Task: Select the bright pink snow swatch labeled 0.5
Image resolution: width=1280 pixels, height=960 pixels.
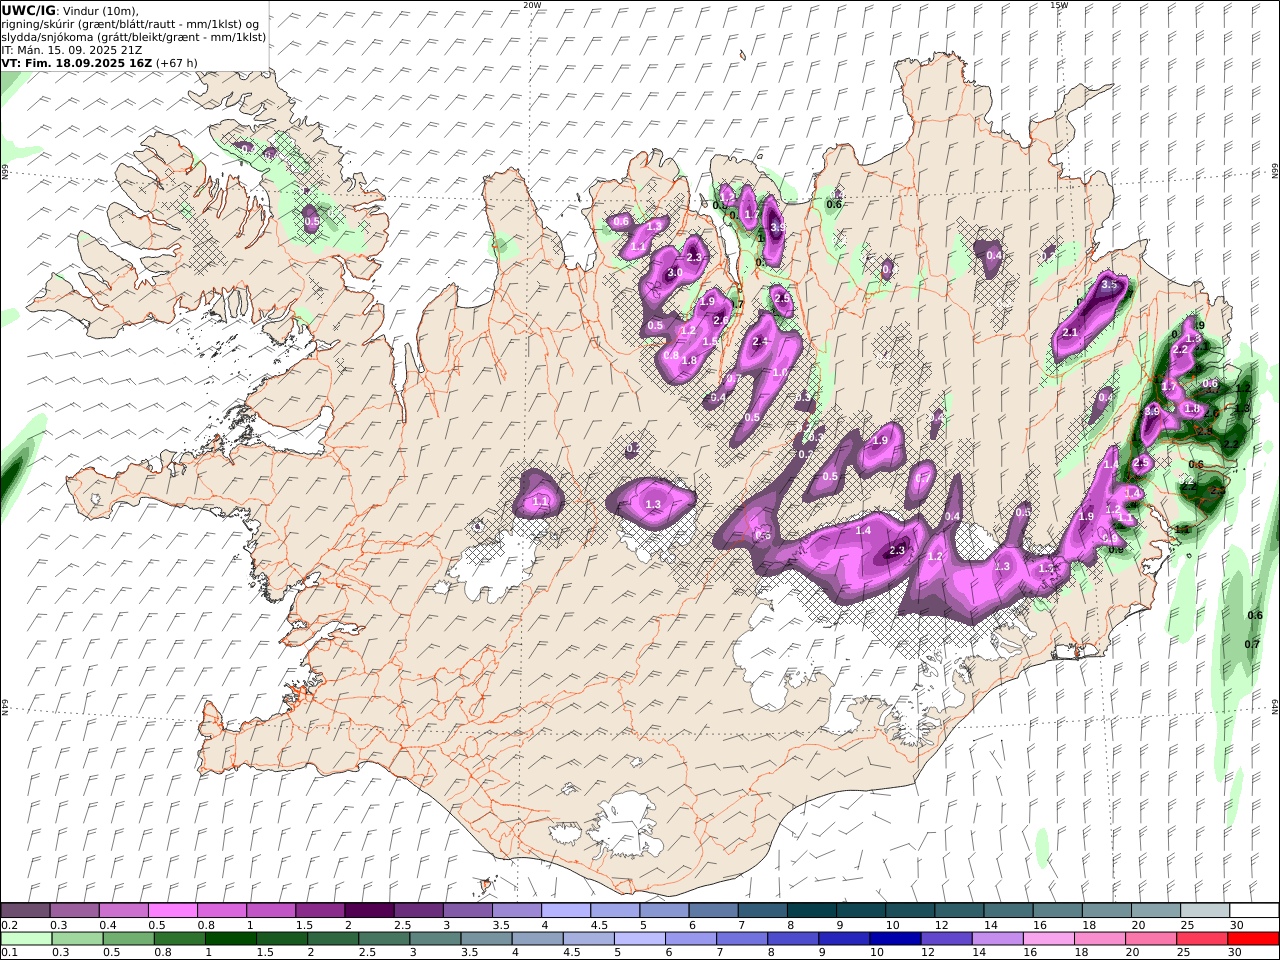Action: pos(172,910)
